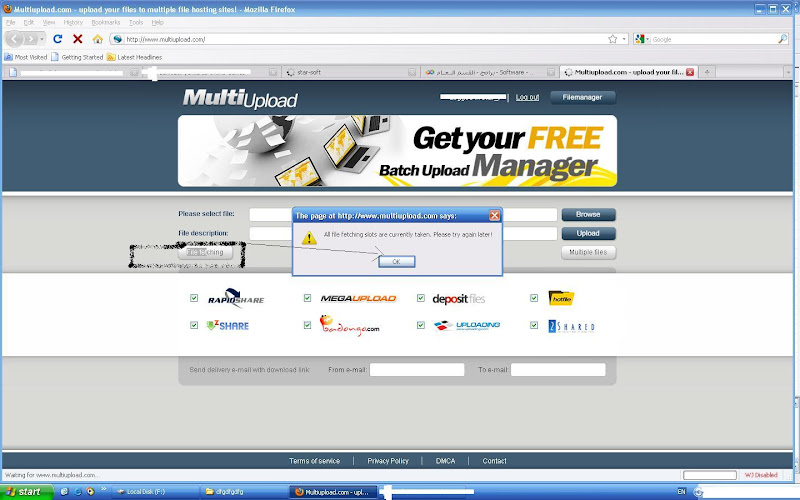
Task: Click the RapidShare logo
Action: point(236,298)
